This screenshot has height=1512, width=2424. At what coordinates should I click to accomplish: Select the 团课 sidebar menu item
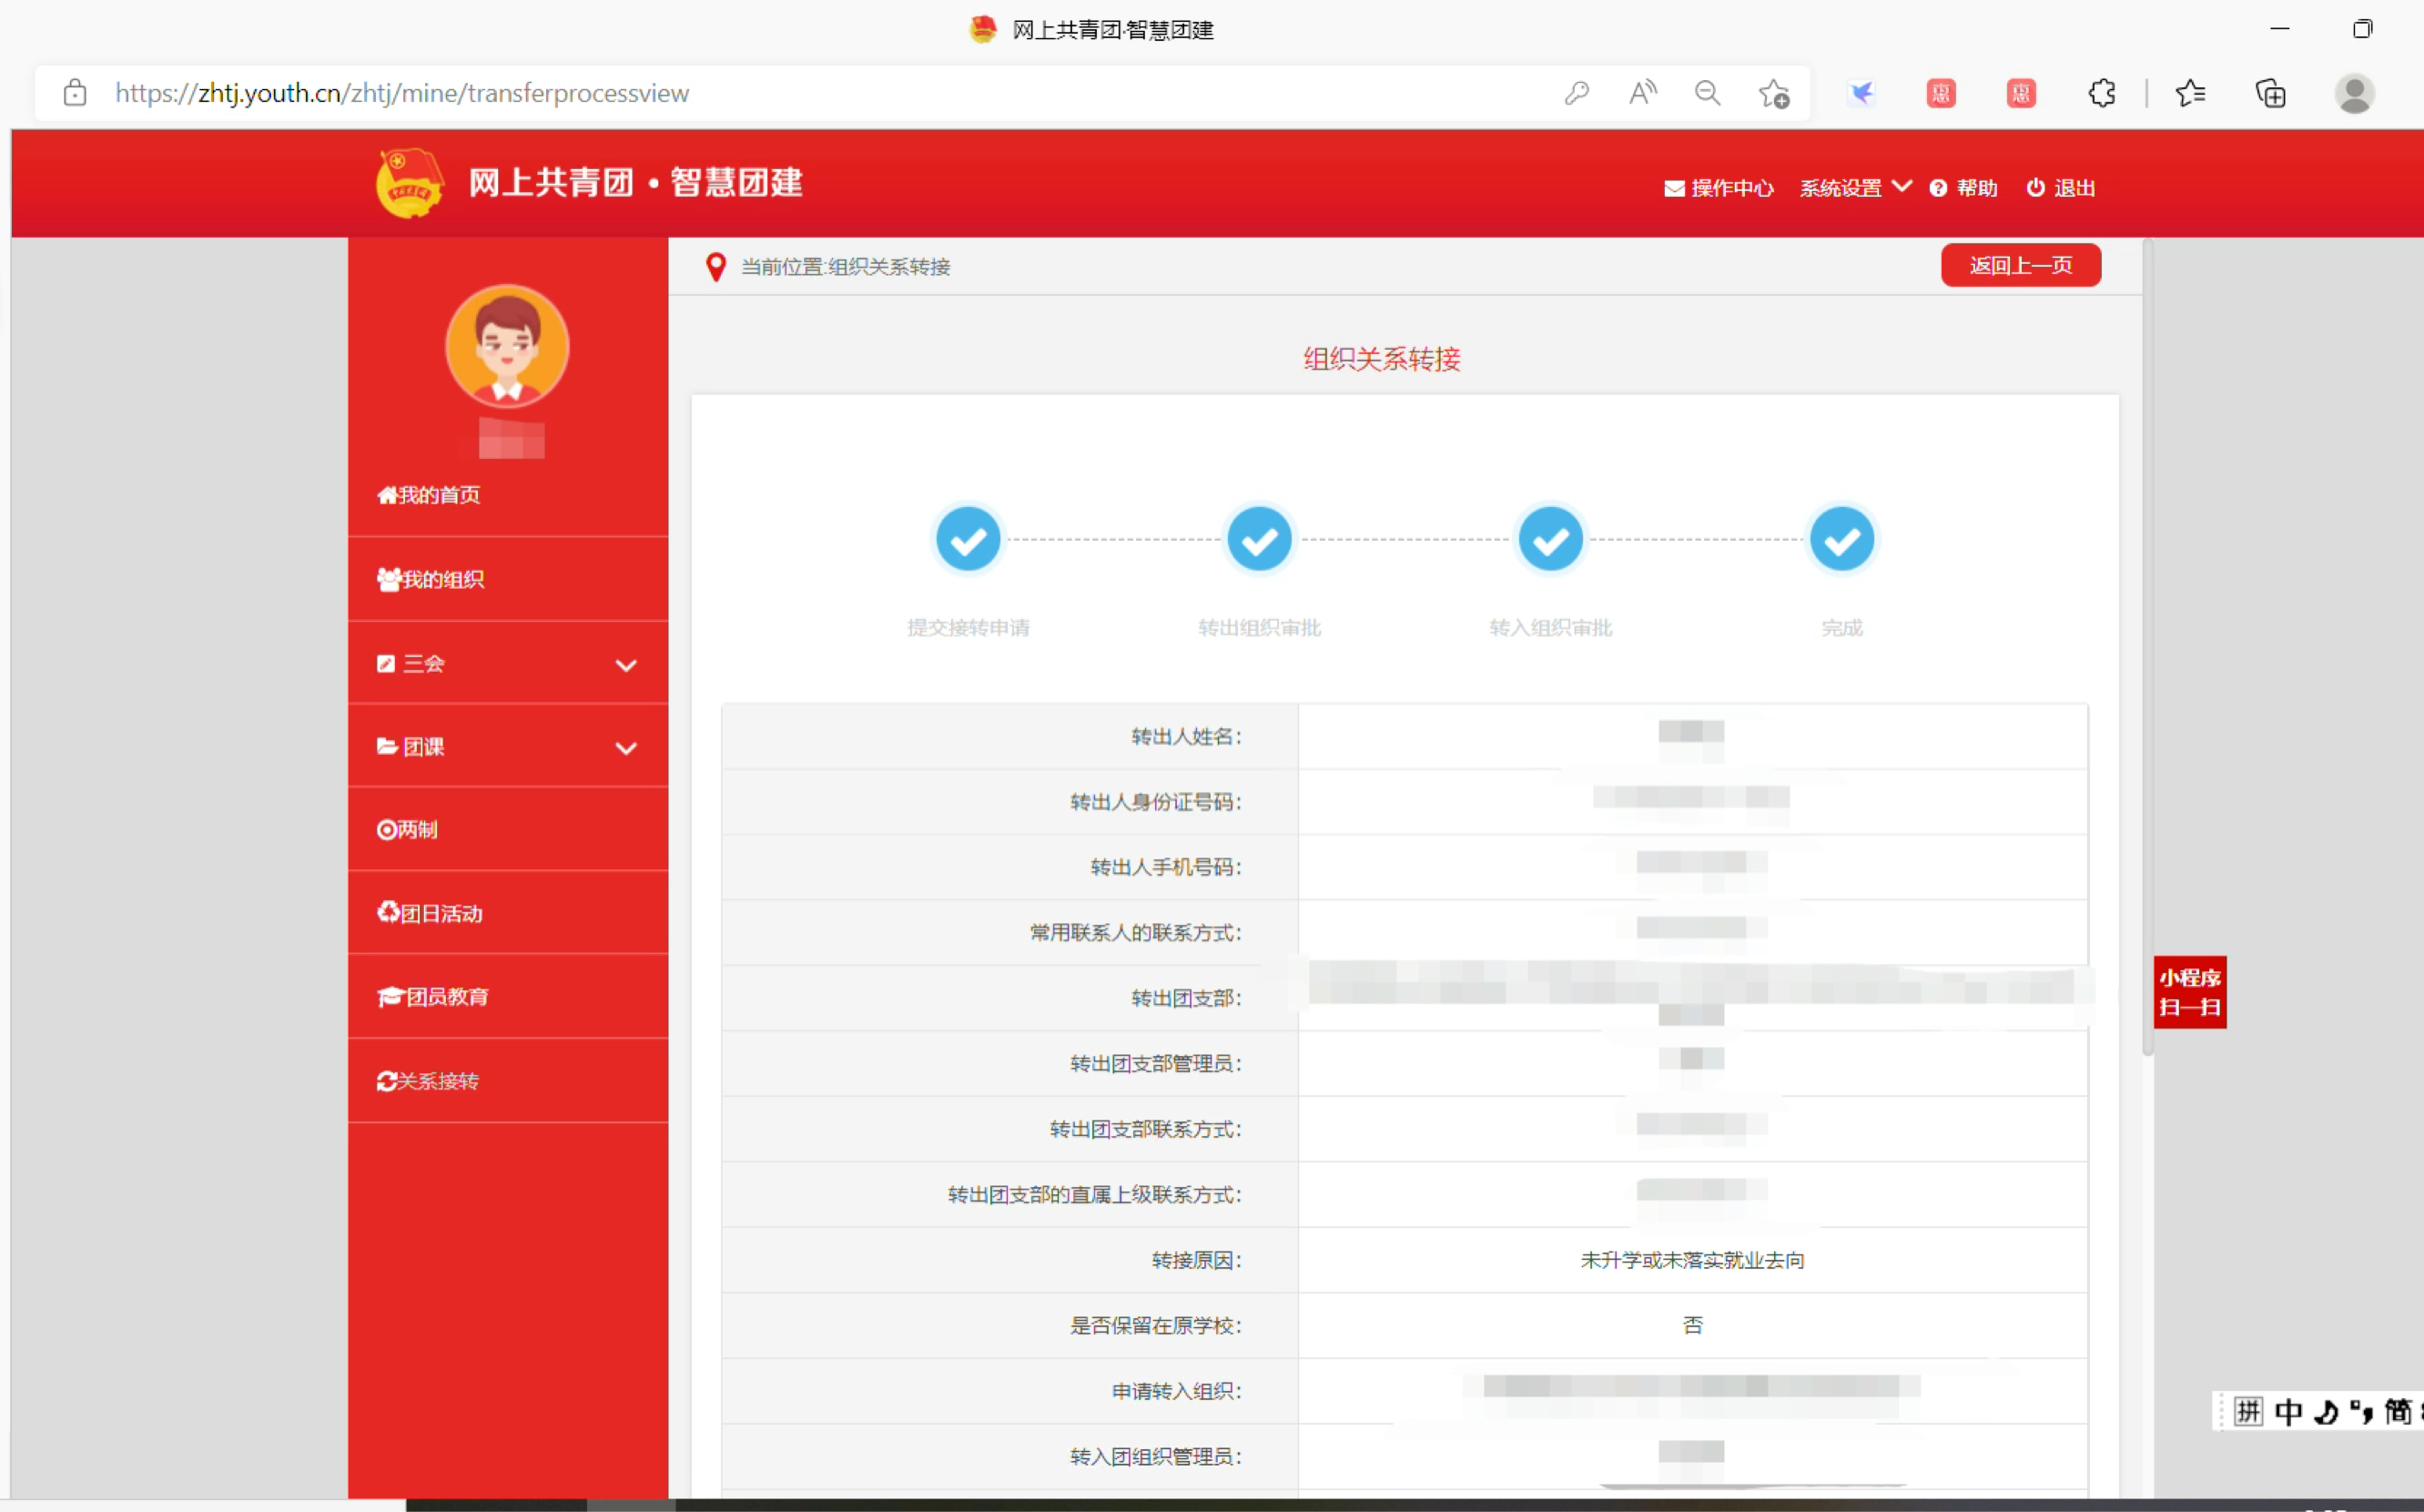click(508, 746)
